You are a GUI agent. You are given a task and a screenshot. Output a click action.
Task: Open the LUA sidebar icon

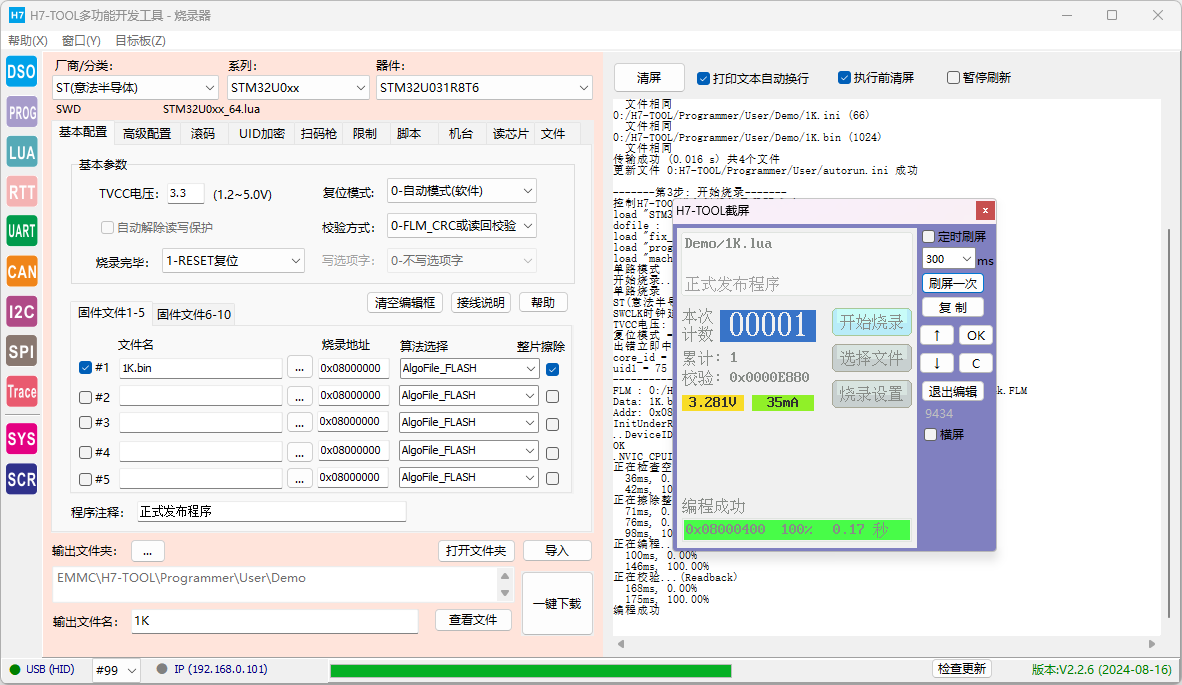(x=21, y=152)
